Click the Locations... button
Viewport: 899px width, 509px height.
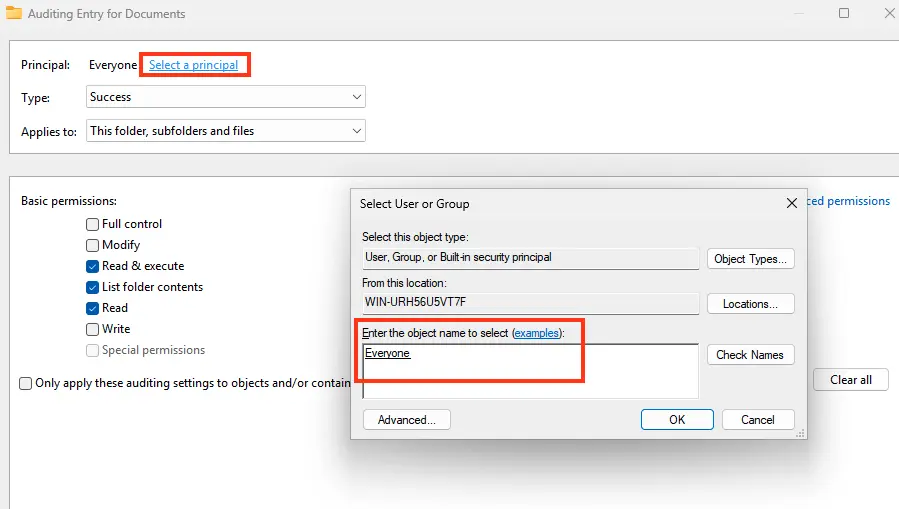tap(750, 304)
